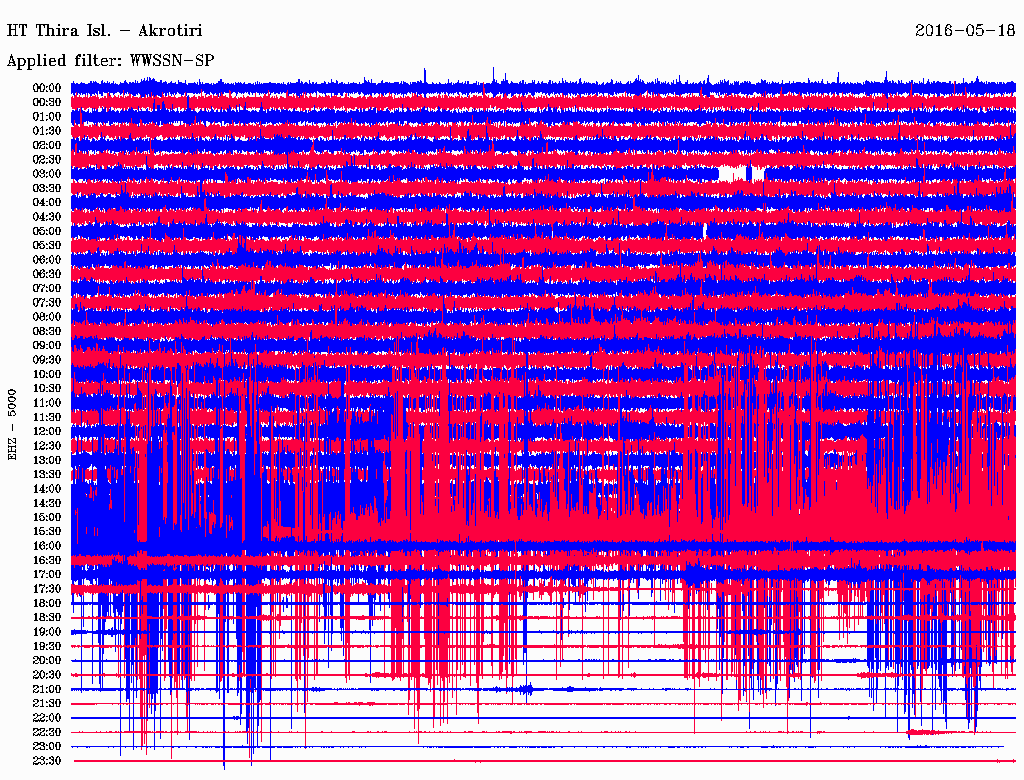Image resolution: width=1024 pixels, height=780 pixels.
Task: Select the 04:30 time label
Action: (46, 217)
